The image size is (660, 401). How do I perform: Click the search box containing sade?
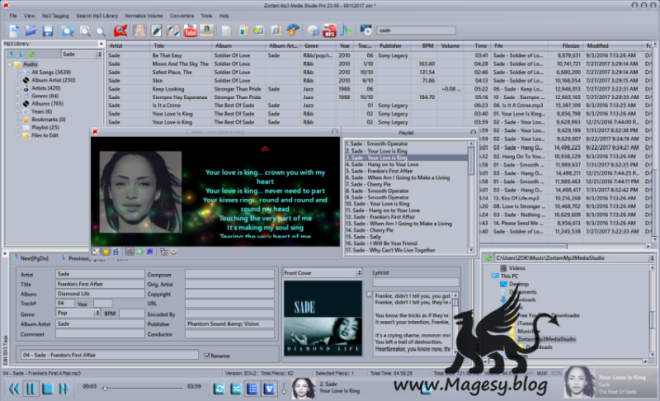pyautogui.click(x=415, y=30)
